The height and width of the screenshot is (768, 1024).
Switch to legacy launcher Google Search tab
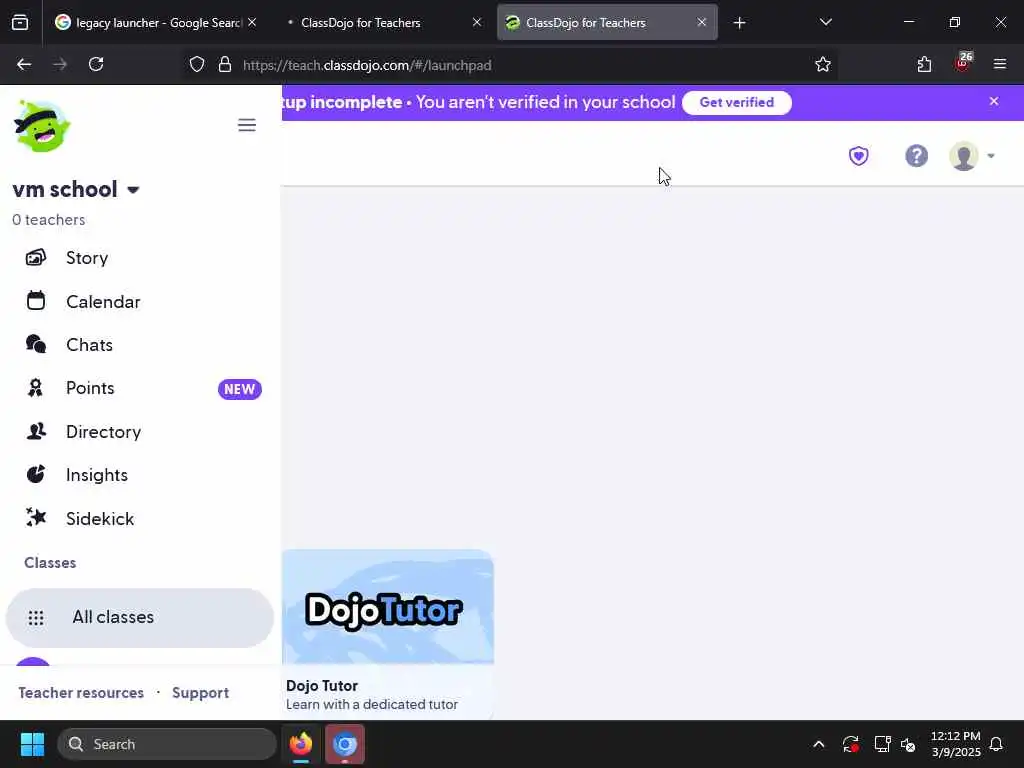coord(155,23)
